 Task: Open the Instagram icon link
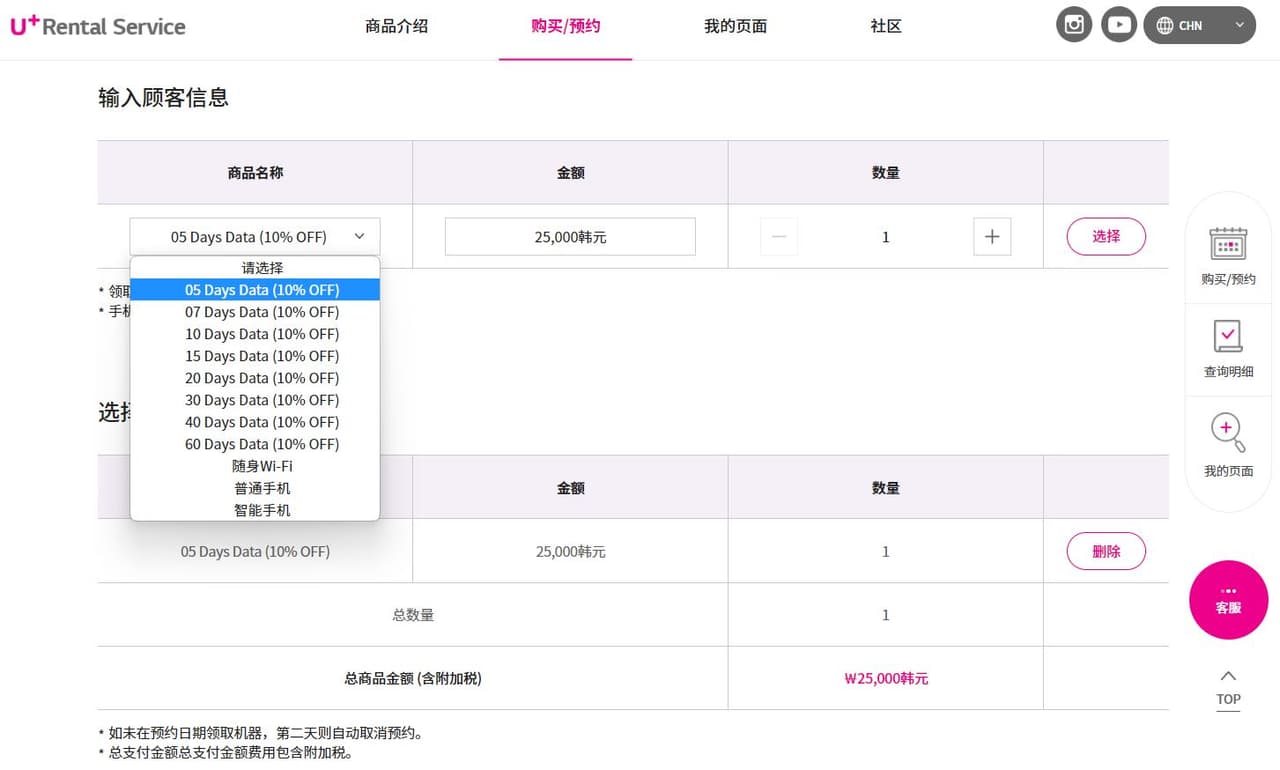click(1074, 25)
